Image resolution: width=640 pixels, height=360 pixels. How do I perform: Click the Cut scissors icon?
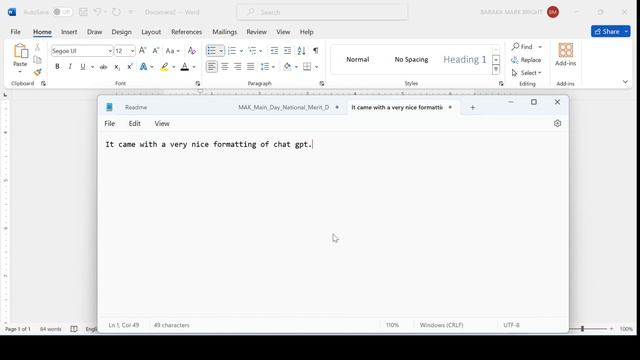38,48
